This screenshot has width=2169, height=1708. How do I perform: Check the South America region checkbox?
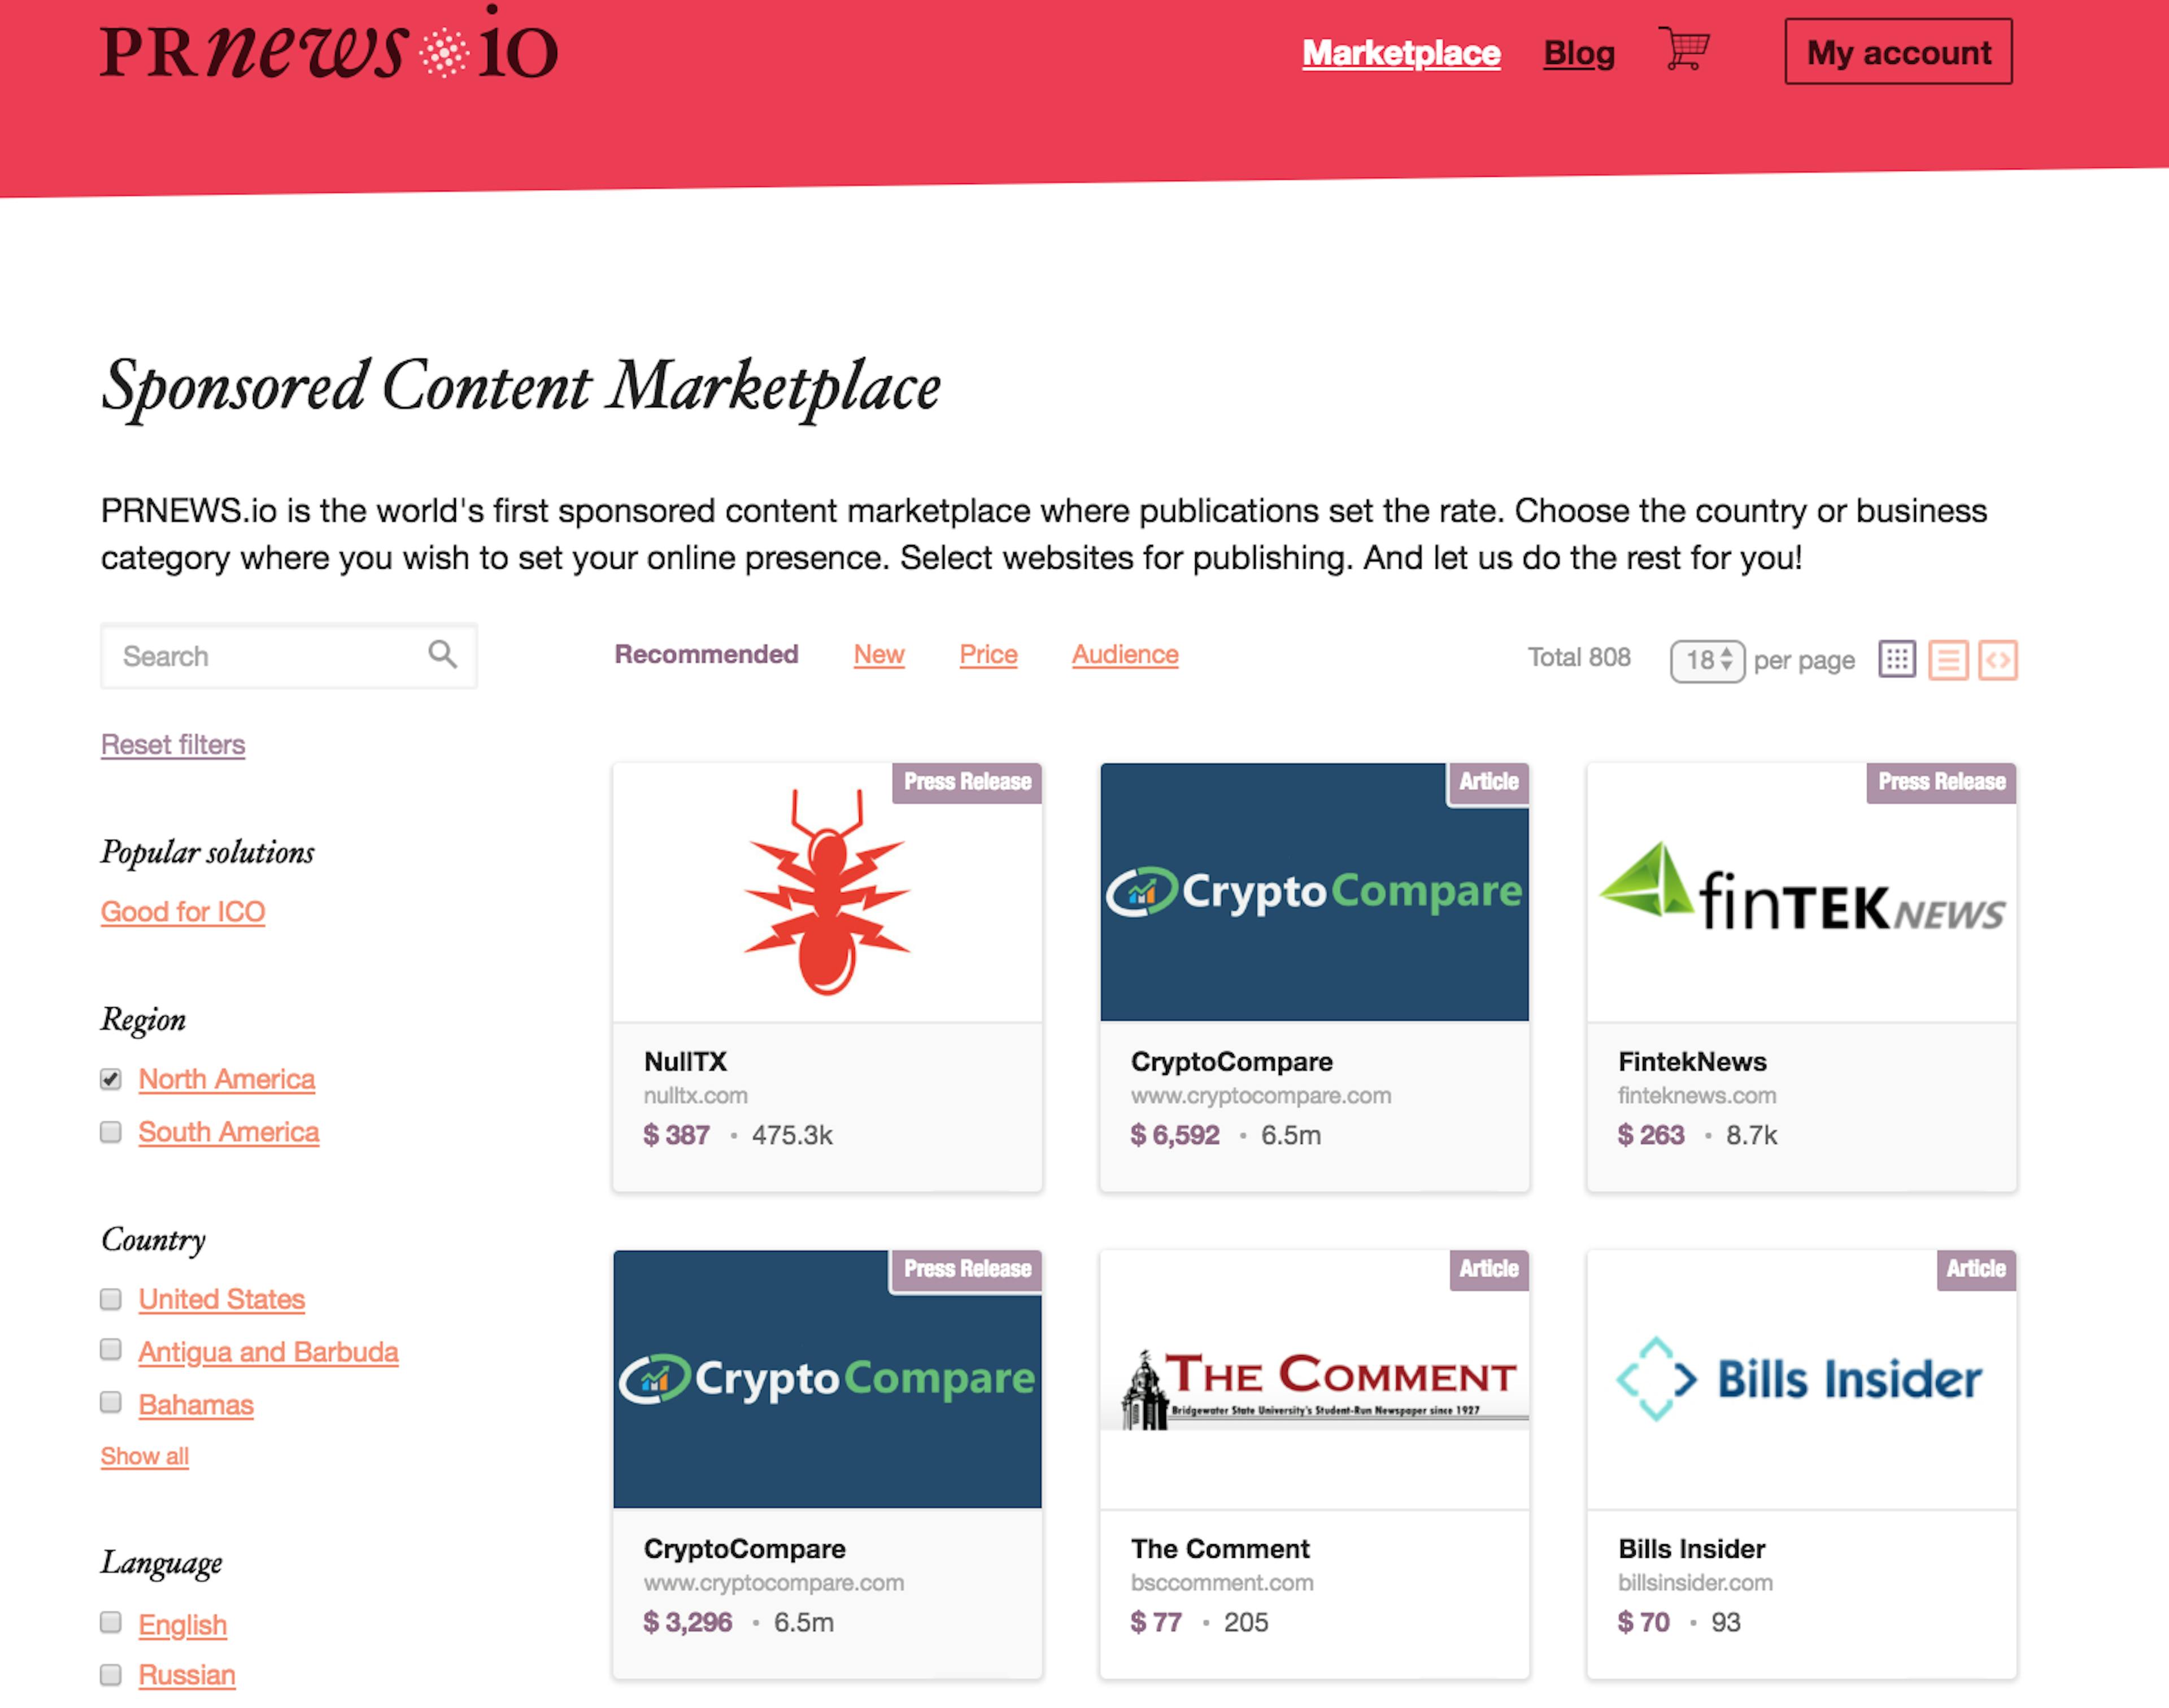(x=111, y=1132)
